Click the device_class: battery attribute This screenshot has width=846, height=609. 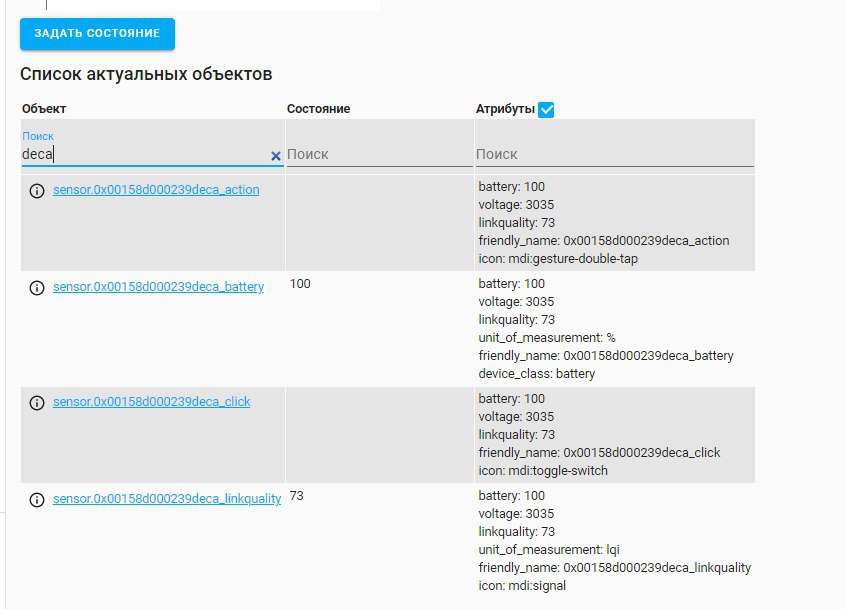pyautogui.click(x=536, y=374)
